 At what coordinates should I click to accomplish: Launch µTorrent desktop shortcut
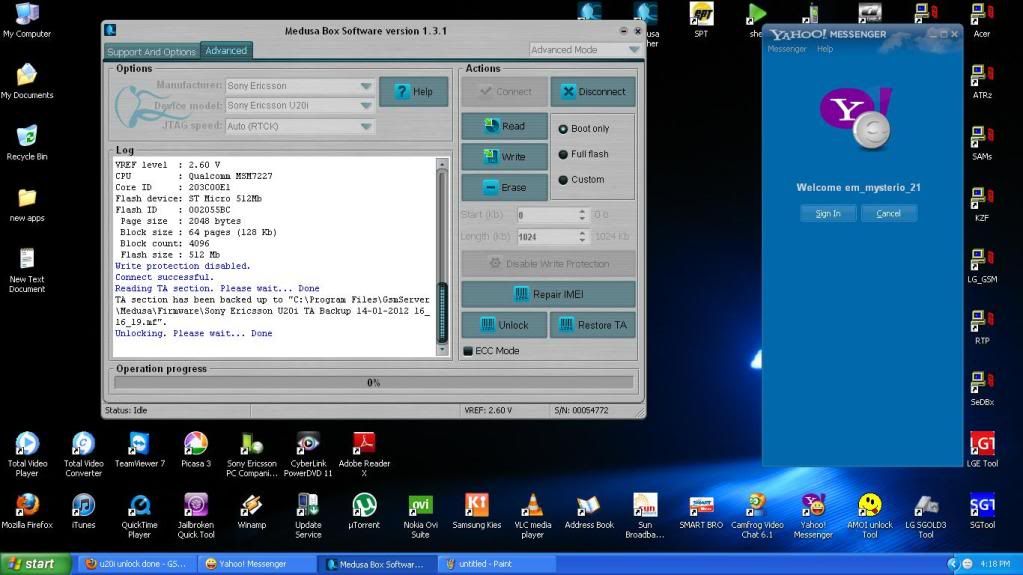tap(364, 511)
